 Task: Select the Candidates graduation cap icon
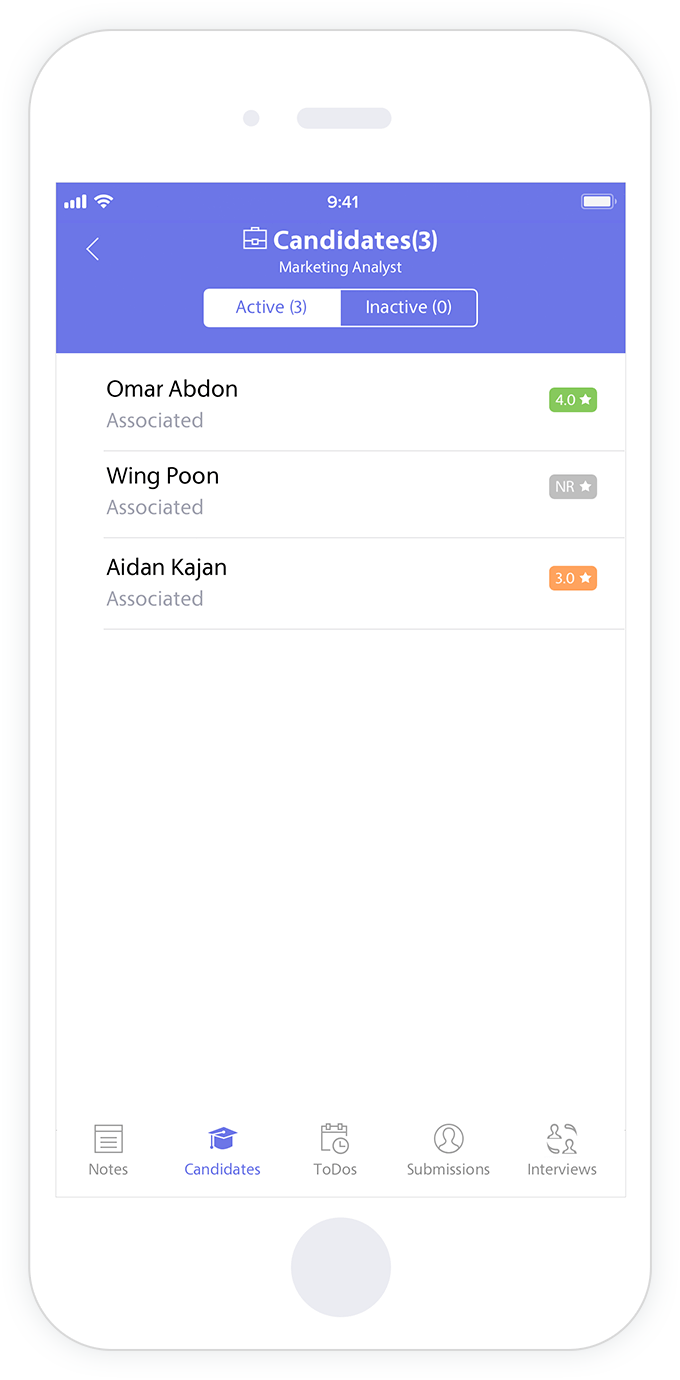(x=222, y=1138)
